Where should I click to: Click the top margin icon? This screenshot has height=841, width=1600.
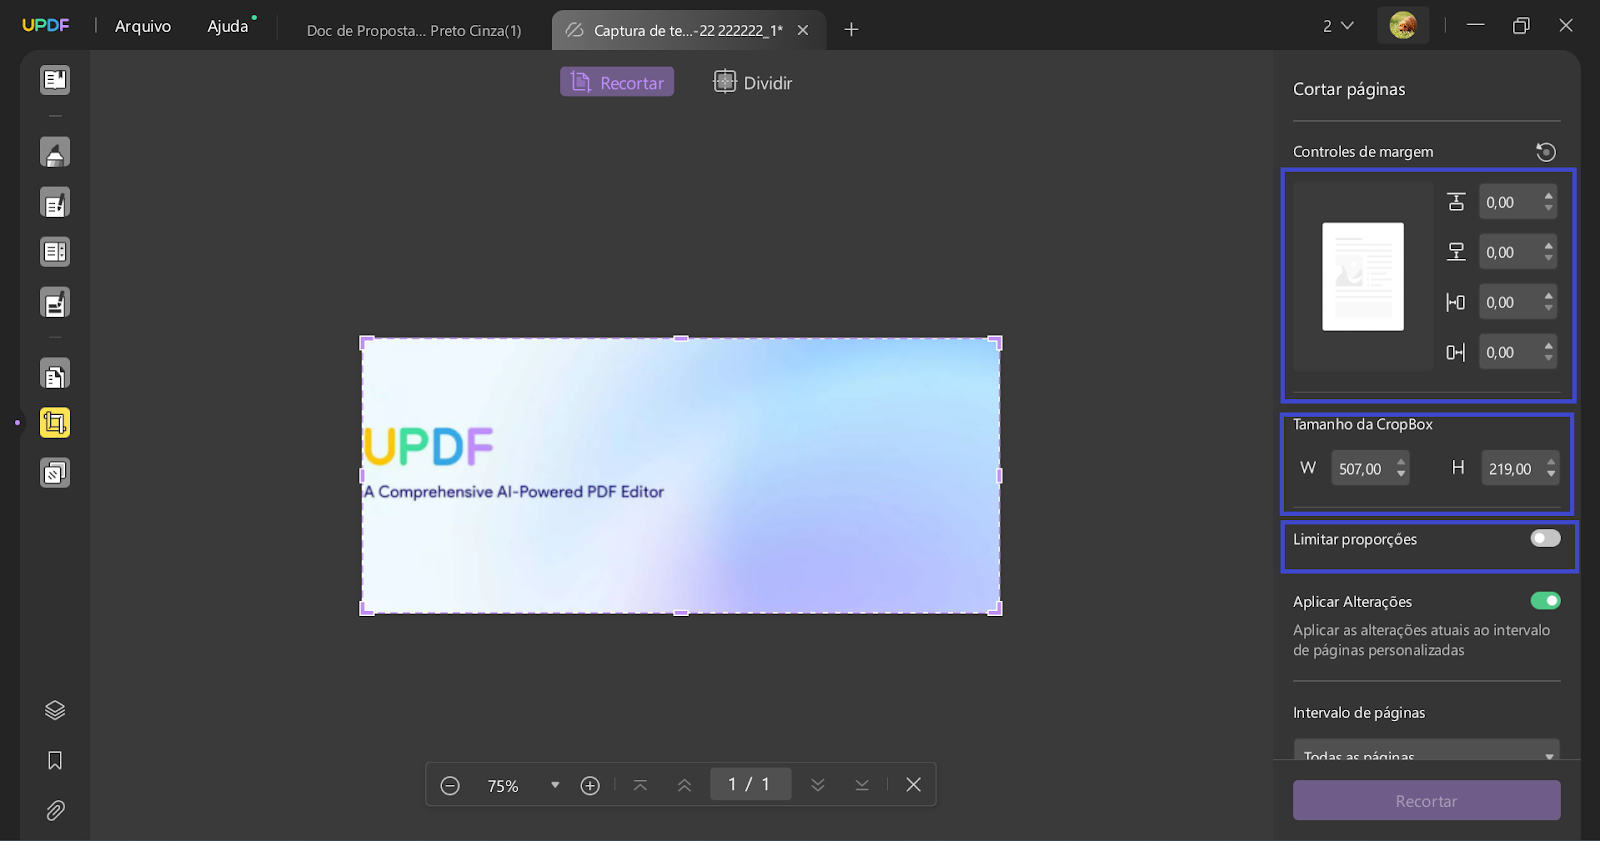[x=1456, y=202]
